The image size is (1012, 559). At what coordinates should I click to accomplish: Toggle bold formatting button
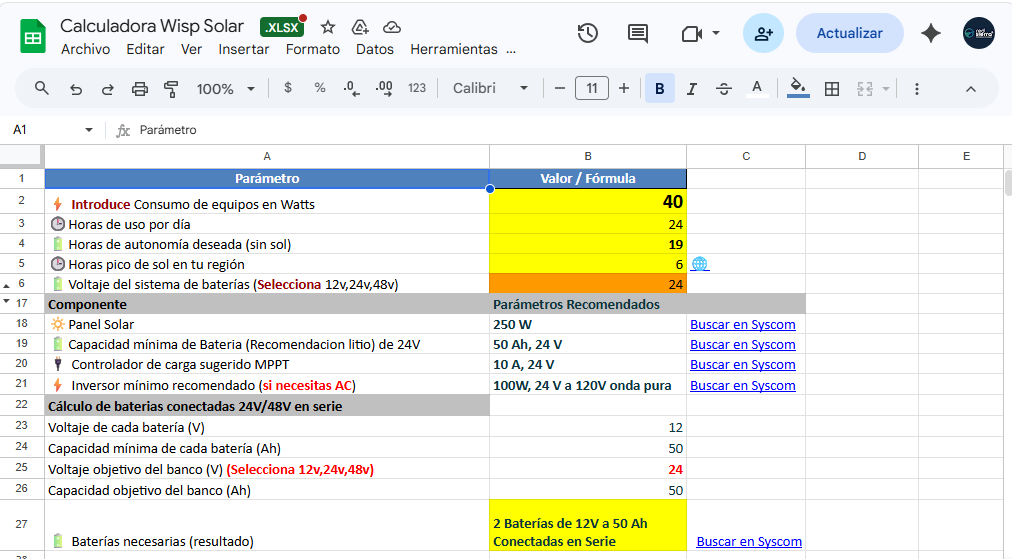point(659,88)
